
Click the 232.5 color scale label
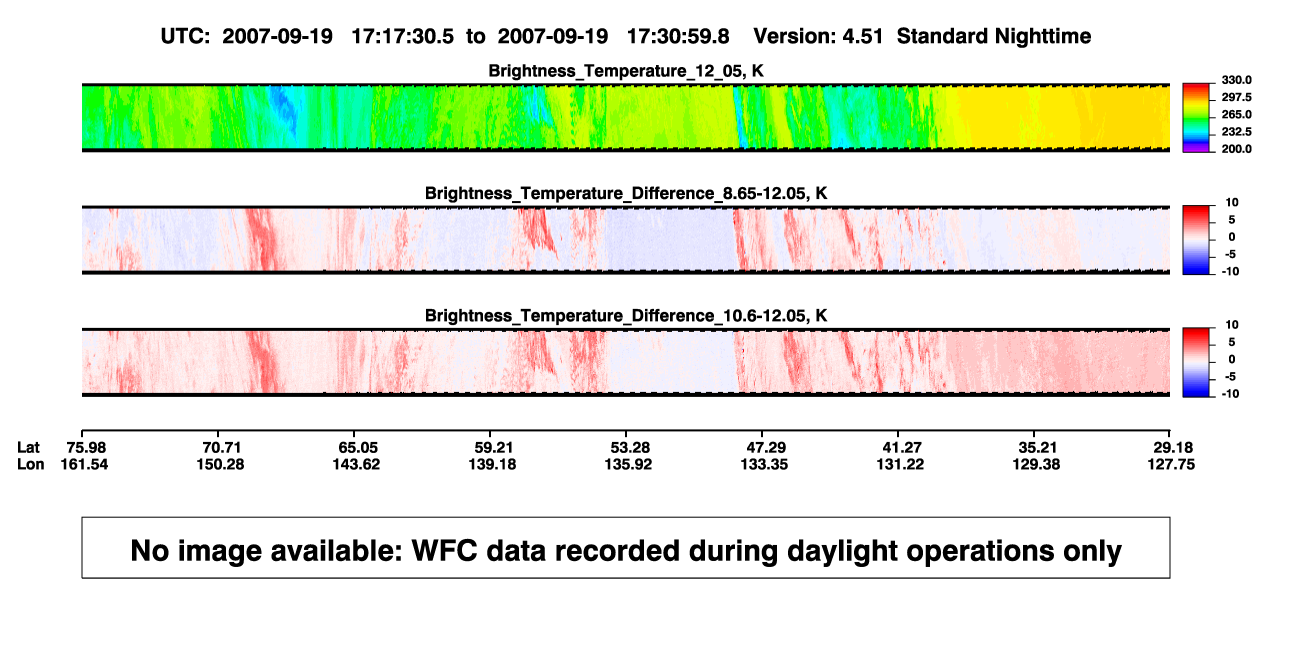1237,131
